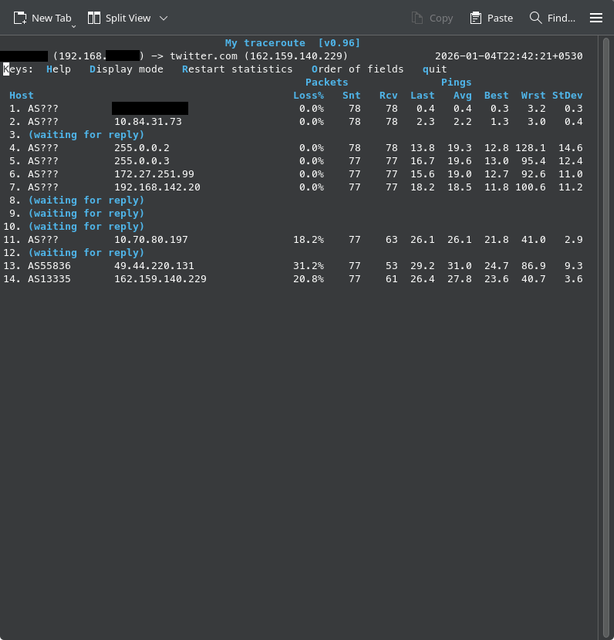Viewport: 614px width, 640px height.
Task: Open the hamburger menu
Action: 596,18
